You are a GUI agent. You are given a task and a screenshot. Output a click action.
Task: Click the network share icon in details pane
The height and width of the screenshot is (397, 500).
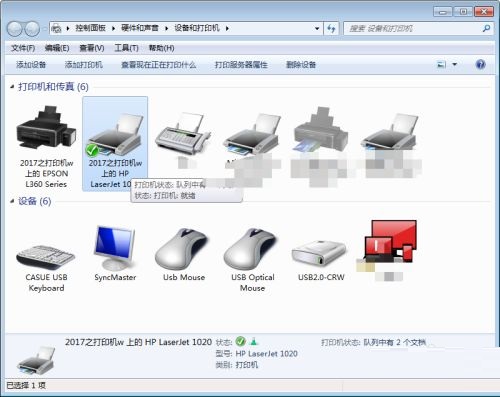254,341
